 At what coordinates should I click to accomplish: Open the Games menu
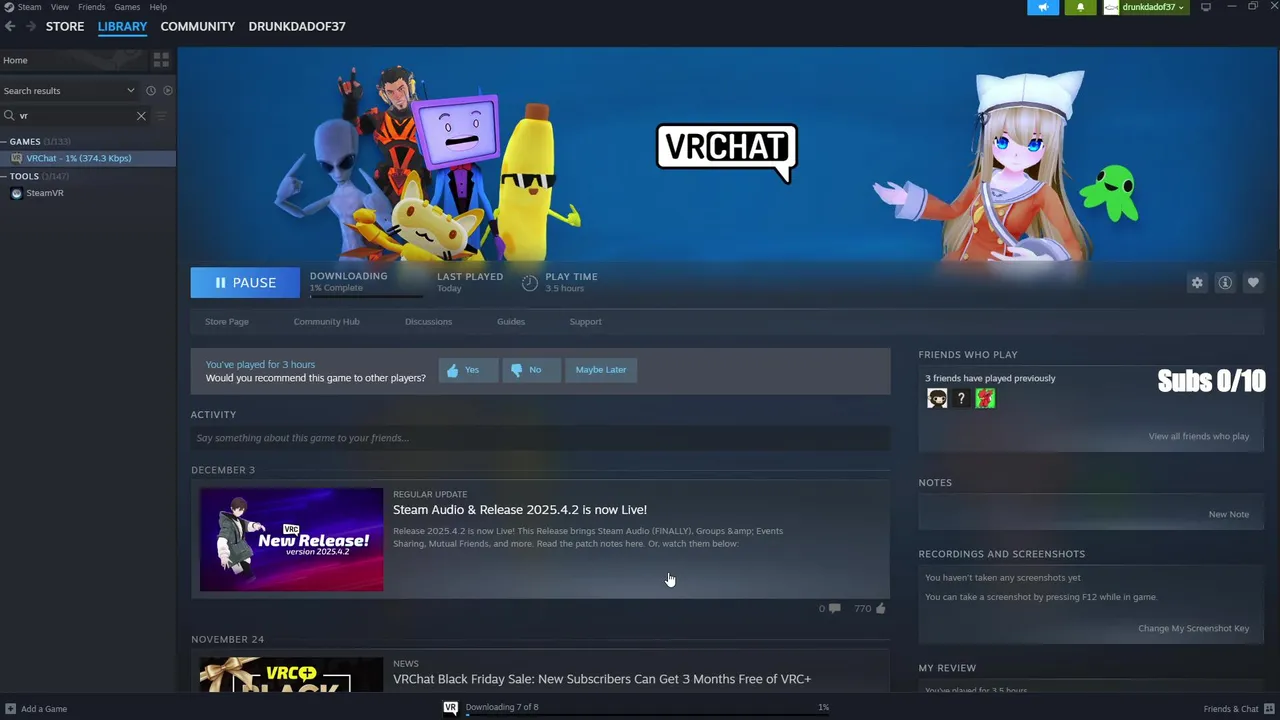(127, 7)
